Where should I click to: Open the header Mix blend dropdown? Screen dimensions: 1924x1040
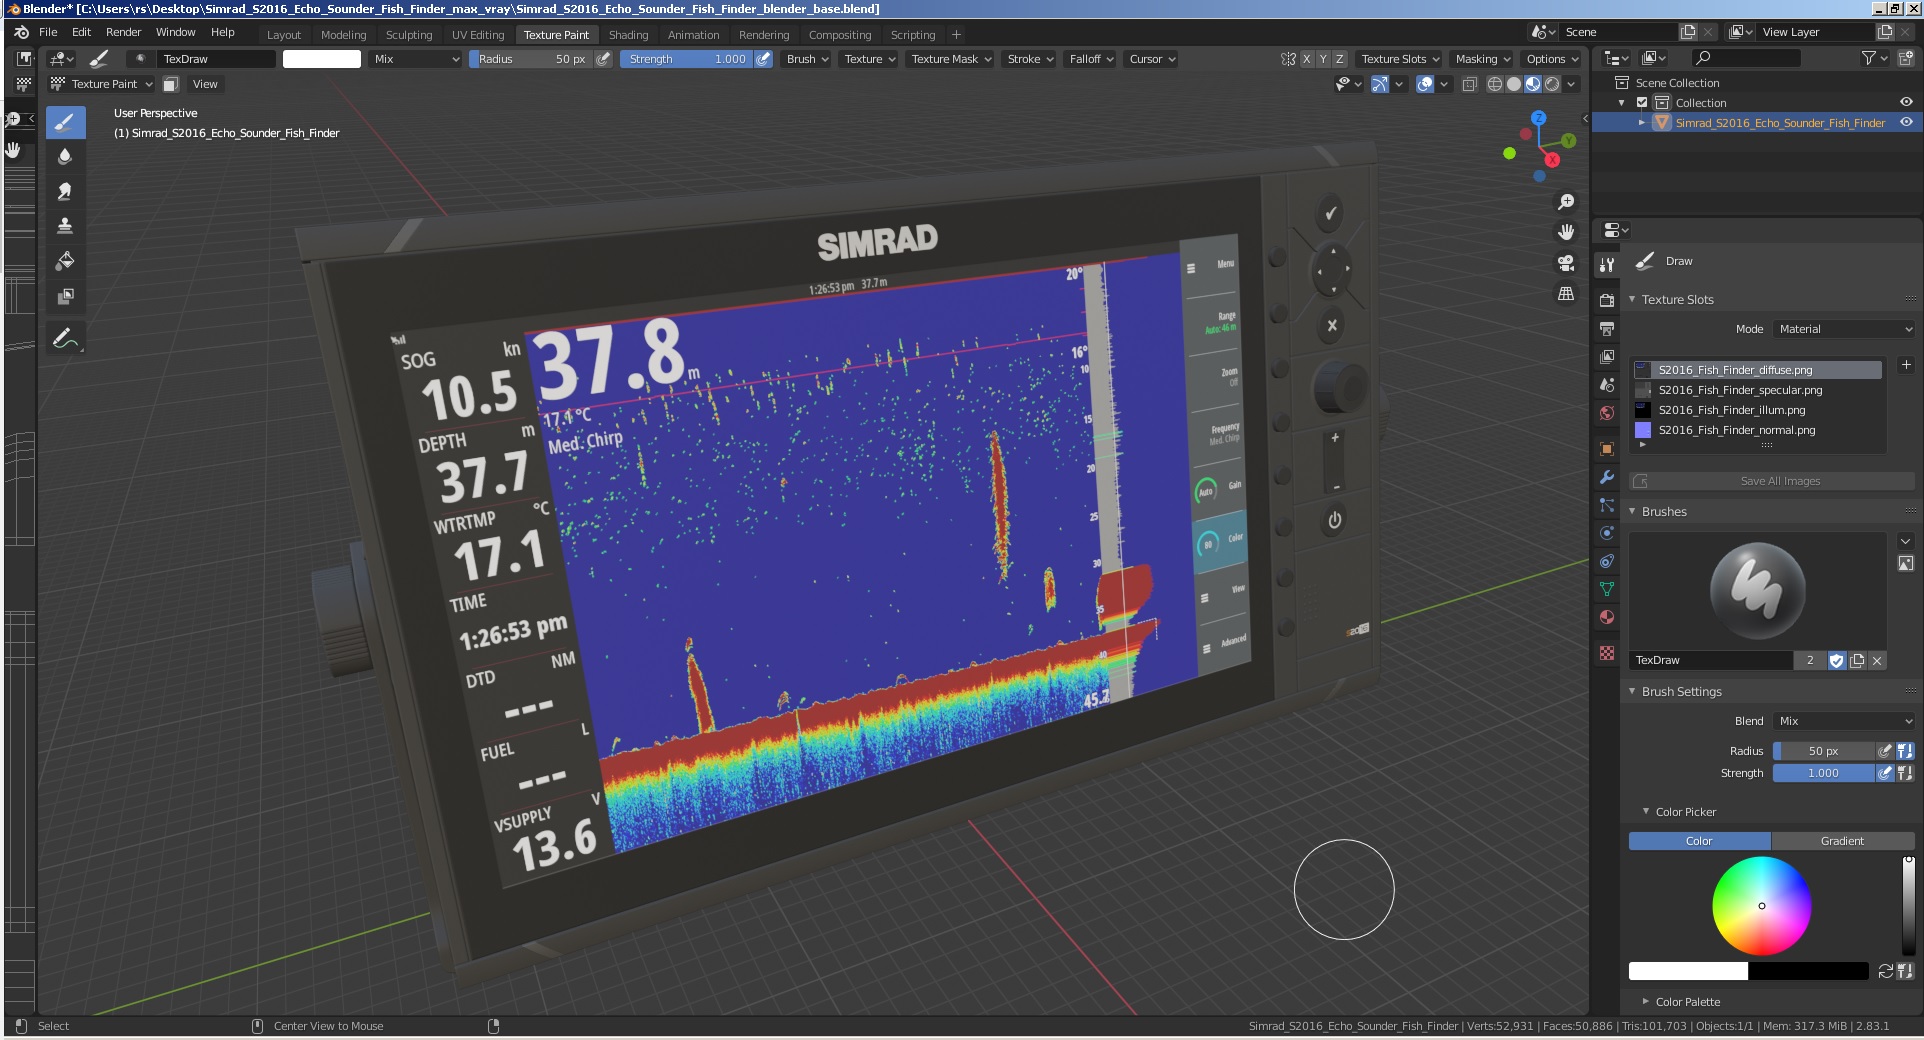coord(416,59)
